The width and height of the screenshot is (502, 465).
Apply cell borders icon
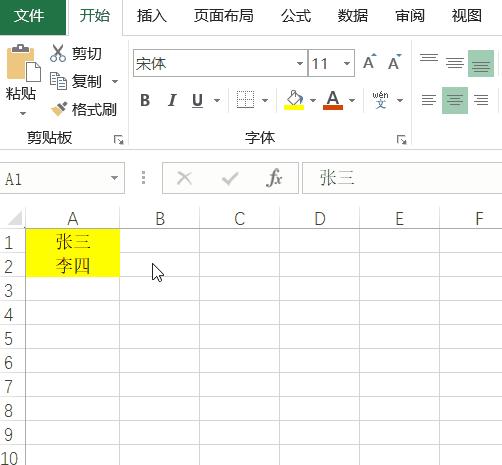pos(245,100)
